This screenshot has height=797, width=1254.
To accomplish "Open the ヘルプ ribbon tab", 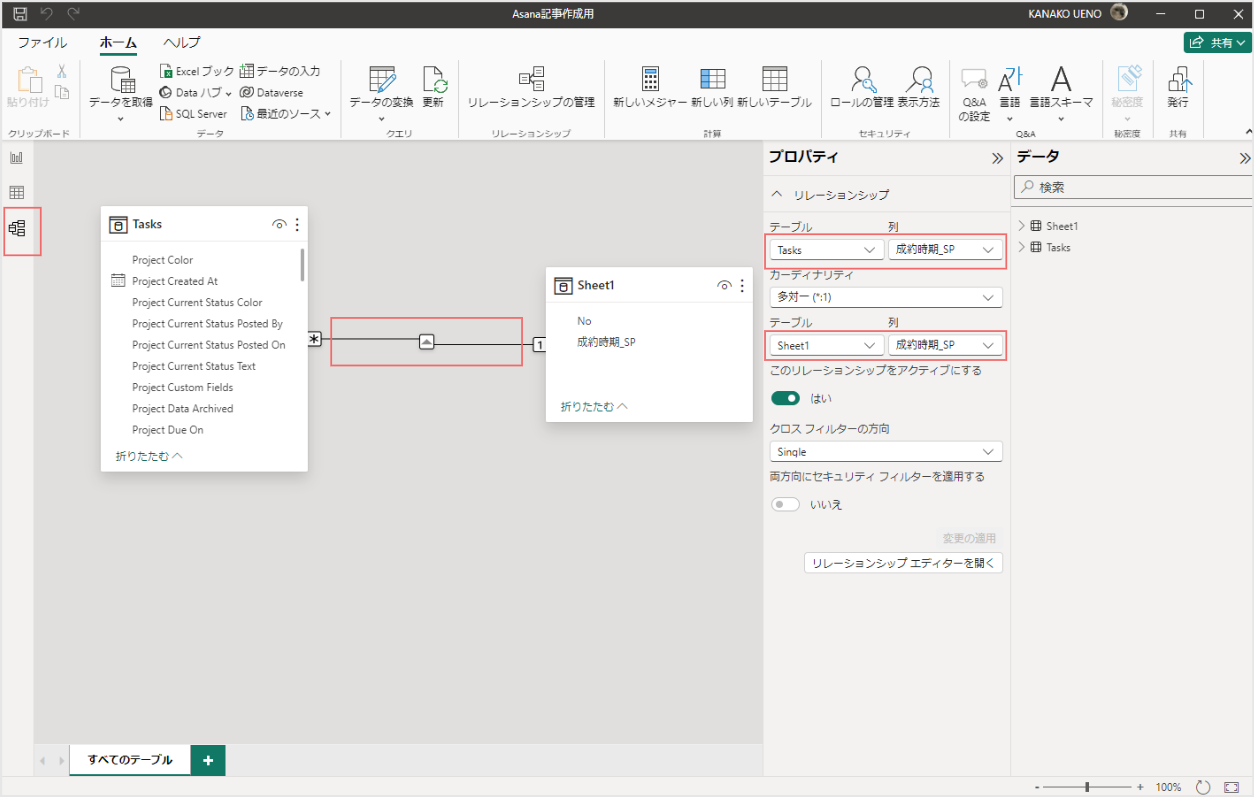I will (182, 43).
